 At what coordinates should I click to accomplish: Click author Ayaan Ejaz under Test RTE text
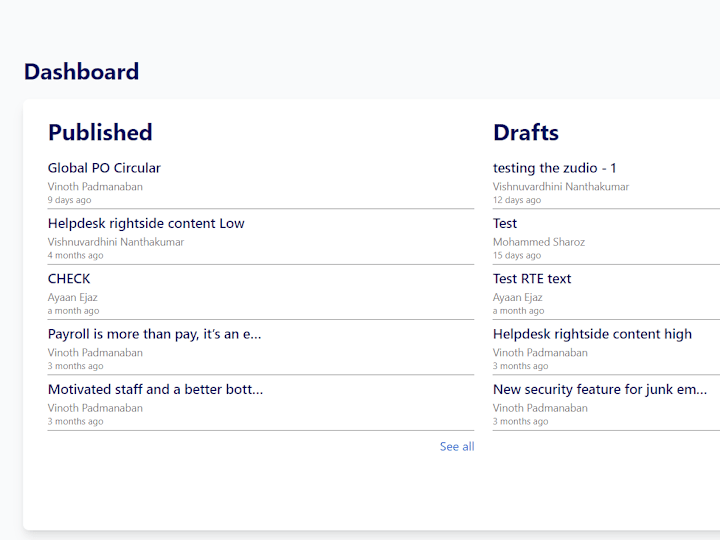pos(518,298)
